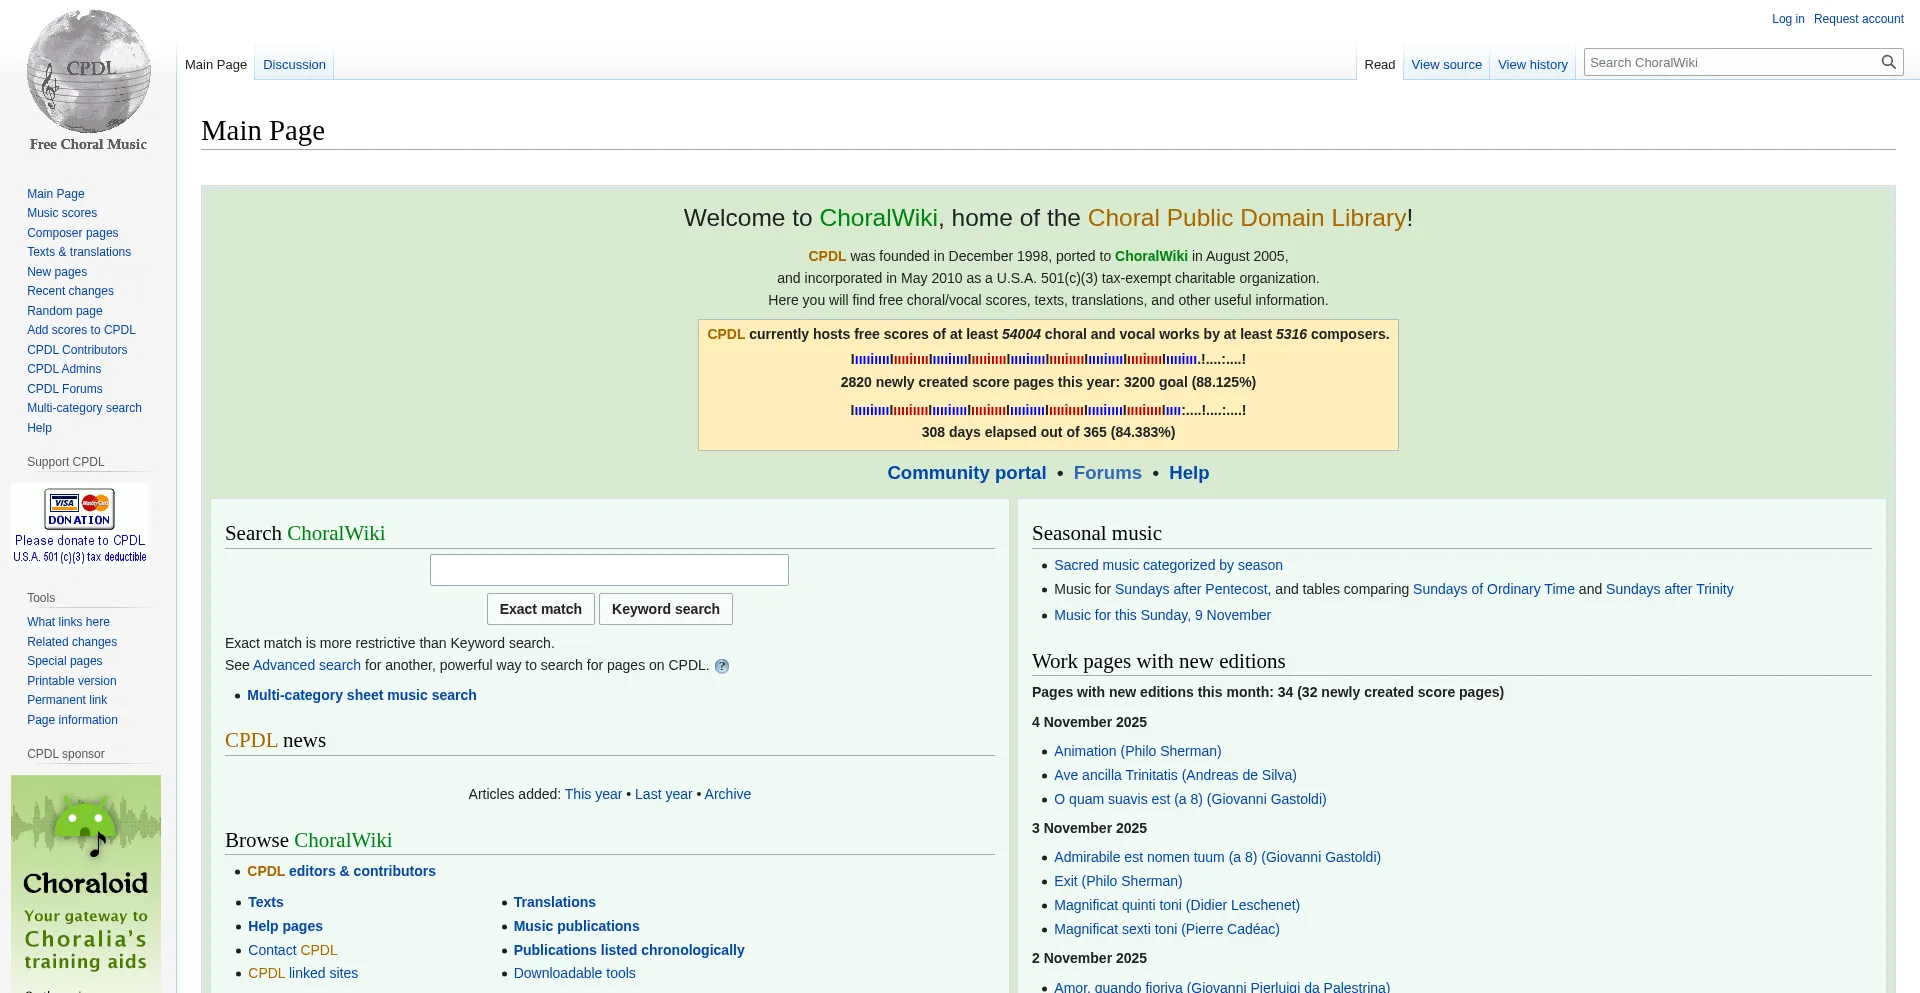Click the CPDL globe logo
This screenshot has height=993, width=1920.
[88, 72]
